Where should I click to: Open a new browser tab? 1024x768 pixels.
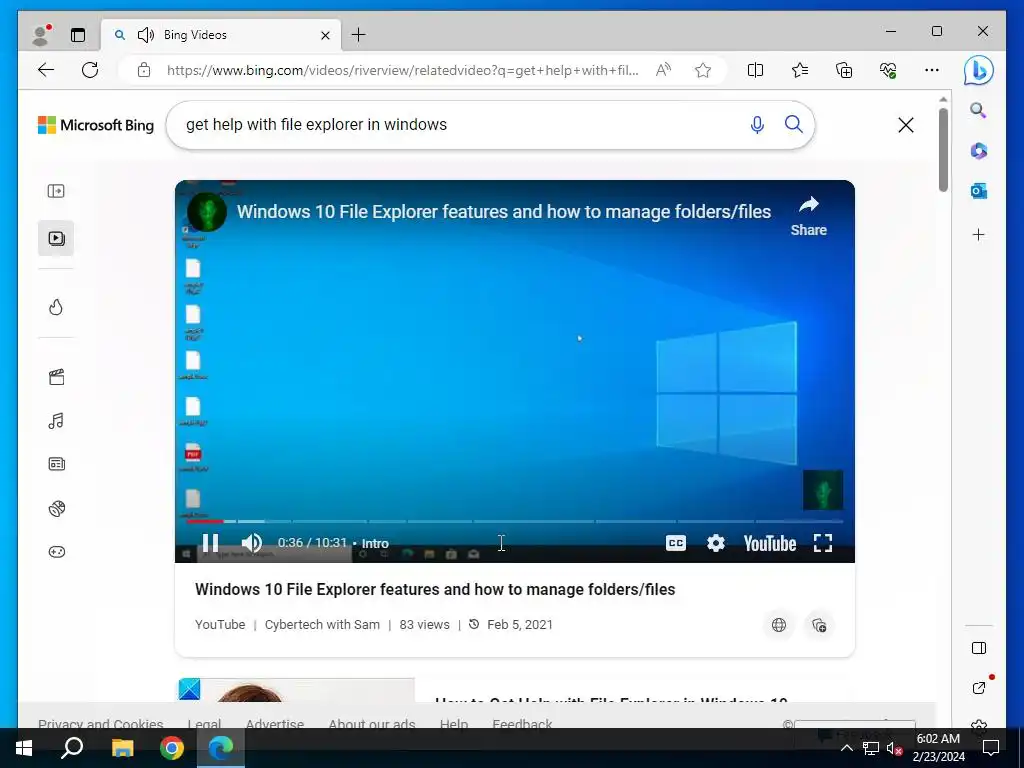pyautogui.click(x=359, y=35)
